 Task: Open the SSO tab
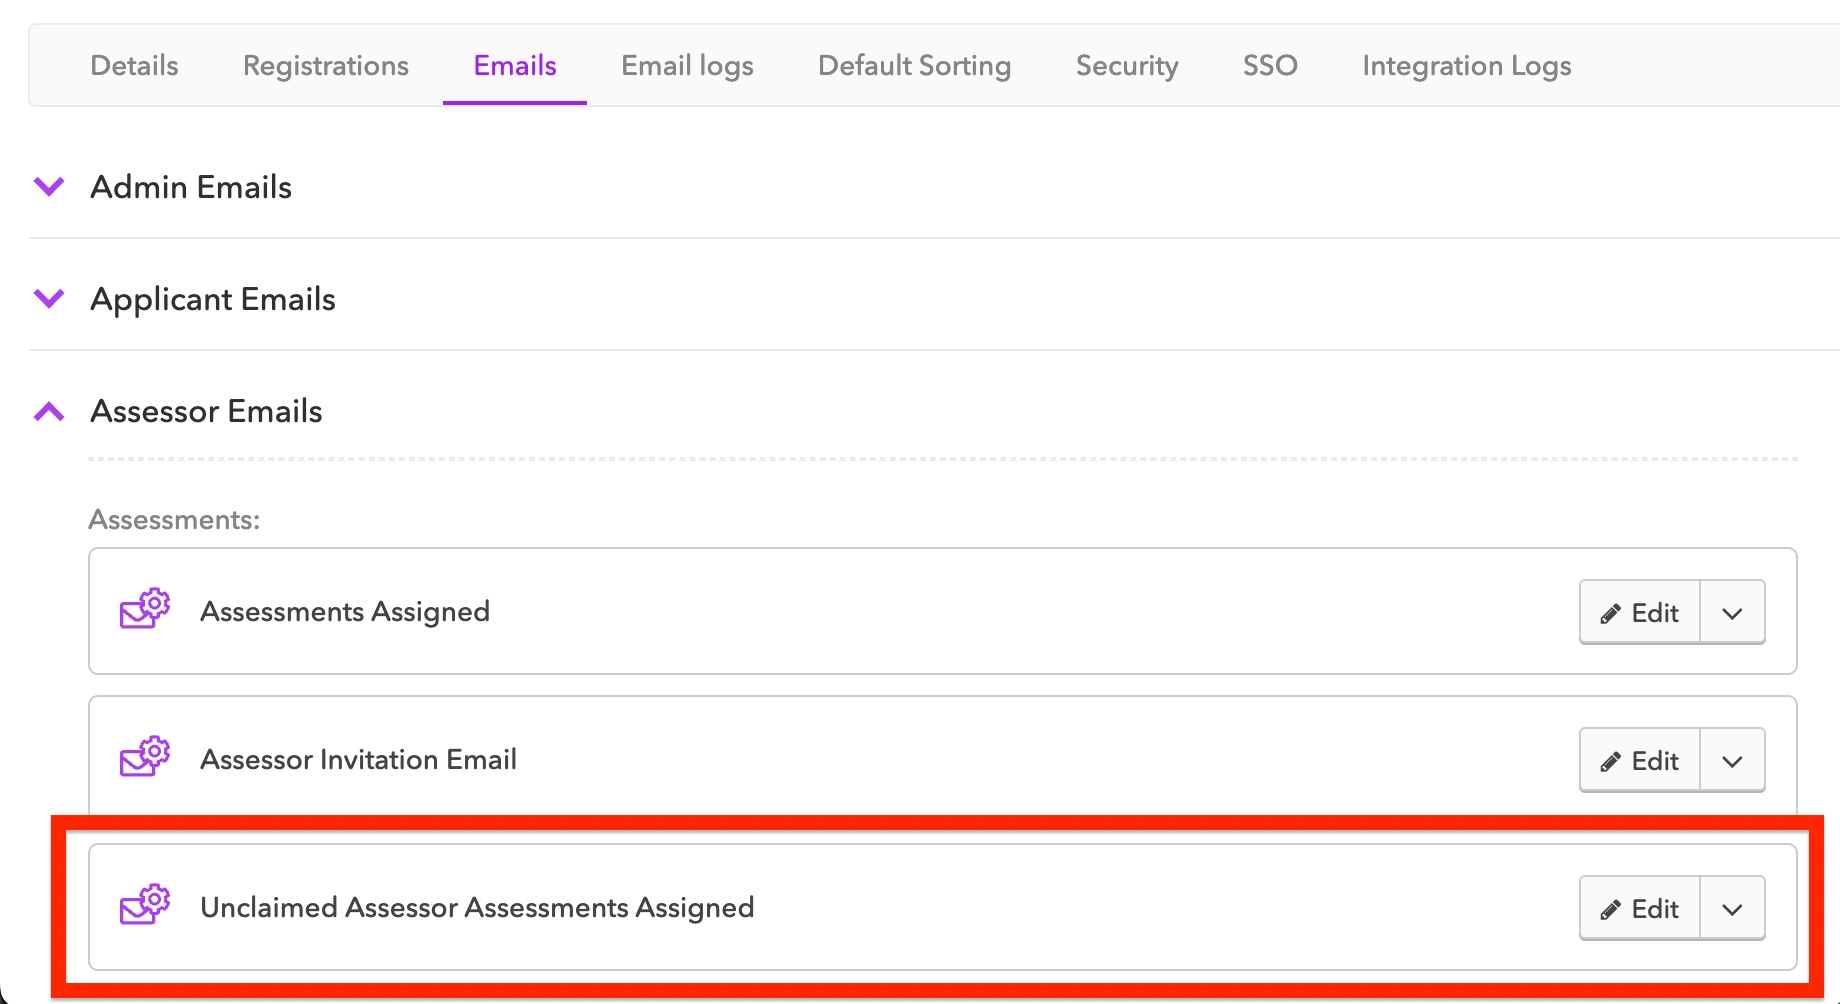pos(1270,66)
